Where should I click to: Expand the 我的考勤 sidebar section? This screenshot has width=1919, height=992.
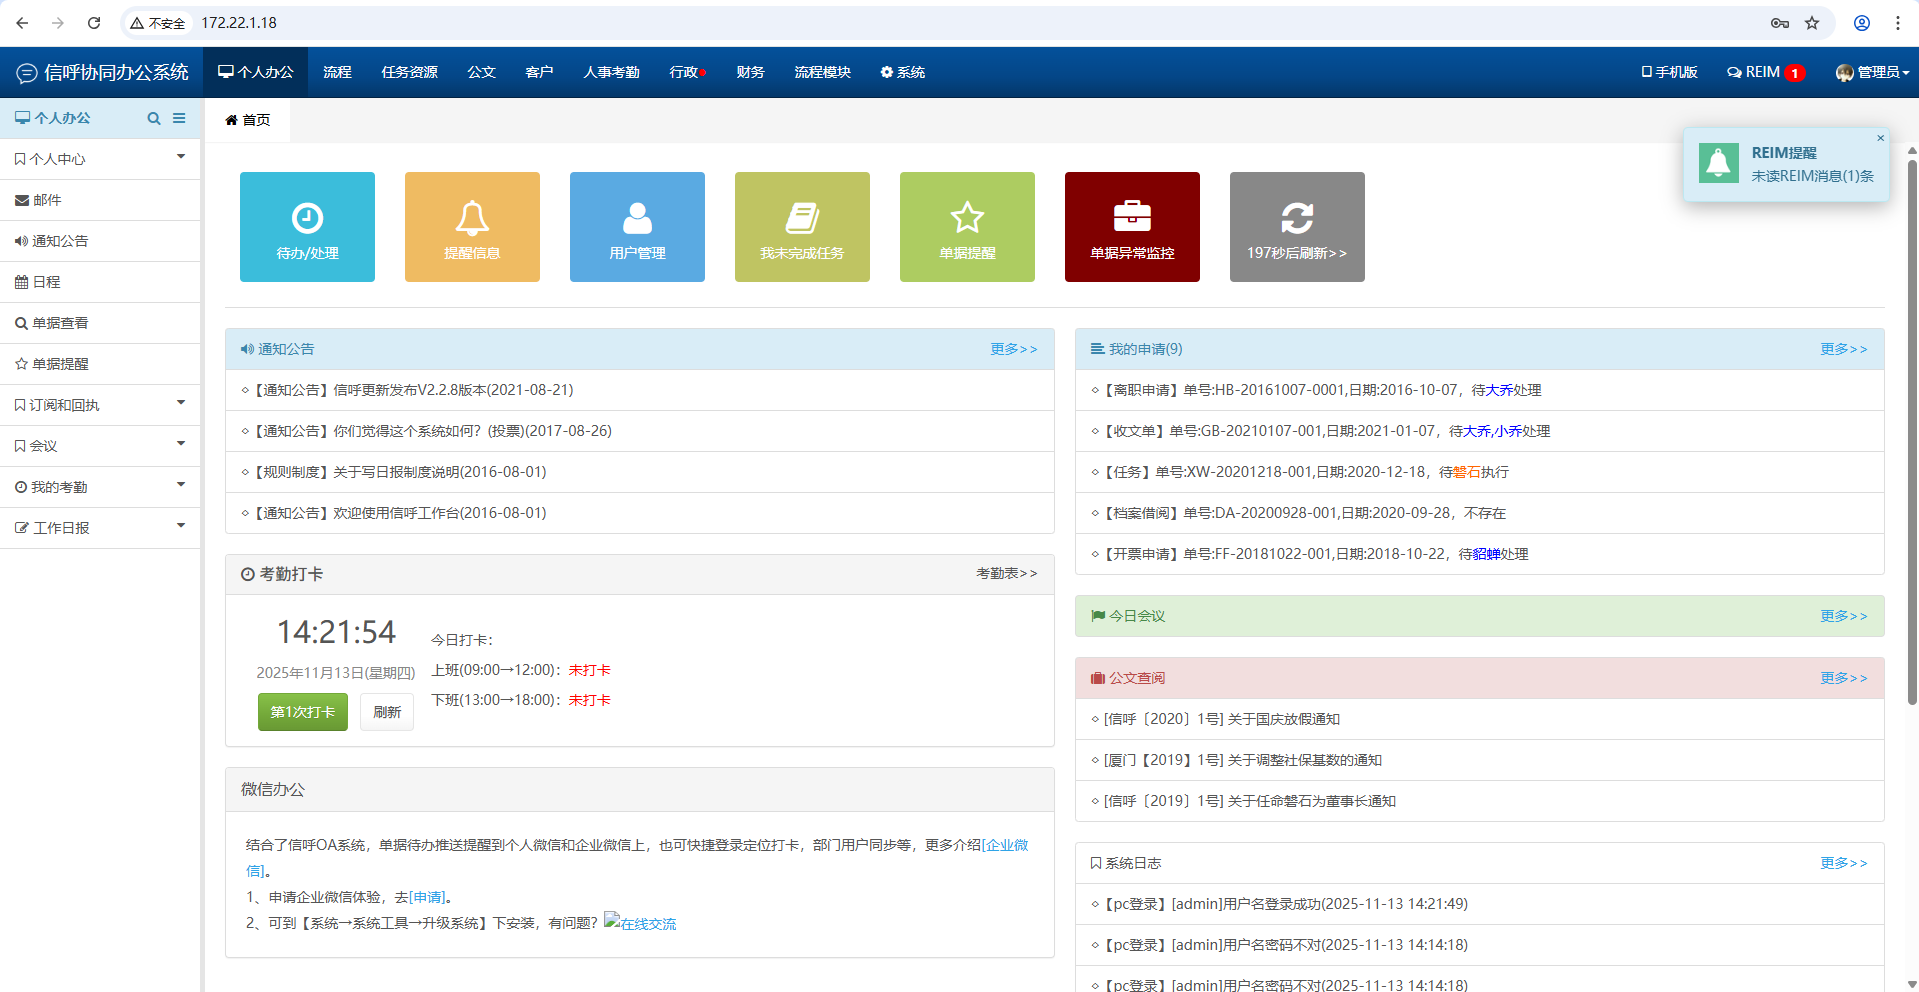click(x=100, y=487)
